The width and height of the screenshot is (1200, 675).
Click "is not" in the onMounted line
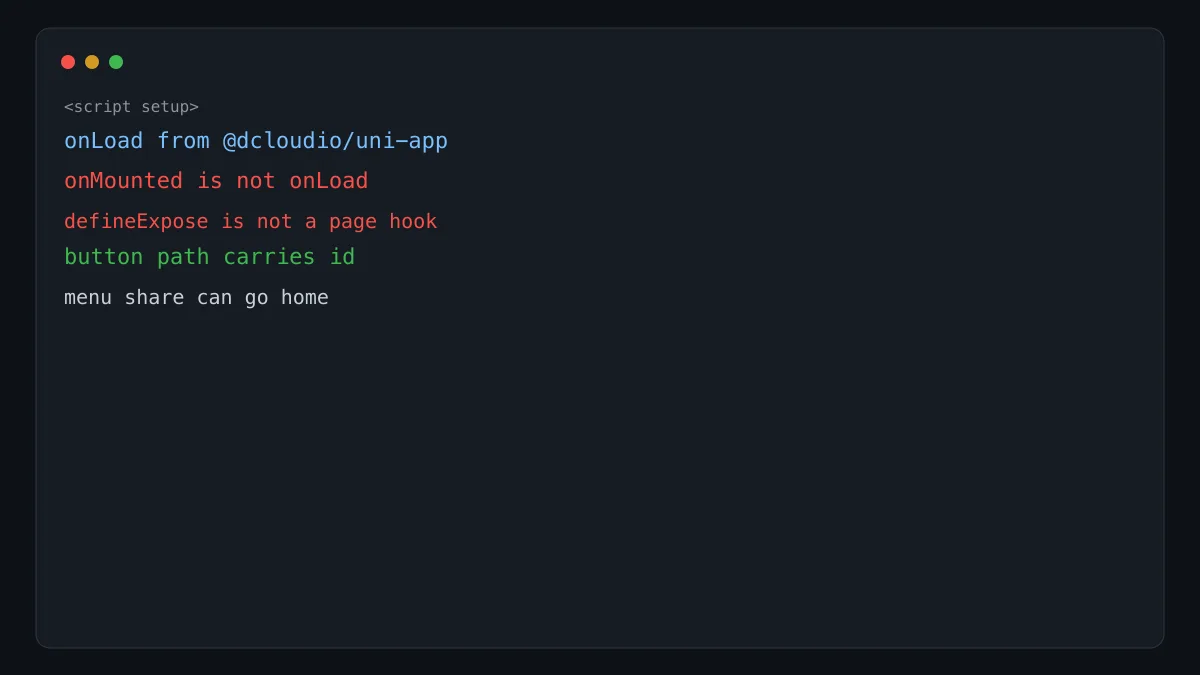(x=236, y=181)
